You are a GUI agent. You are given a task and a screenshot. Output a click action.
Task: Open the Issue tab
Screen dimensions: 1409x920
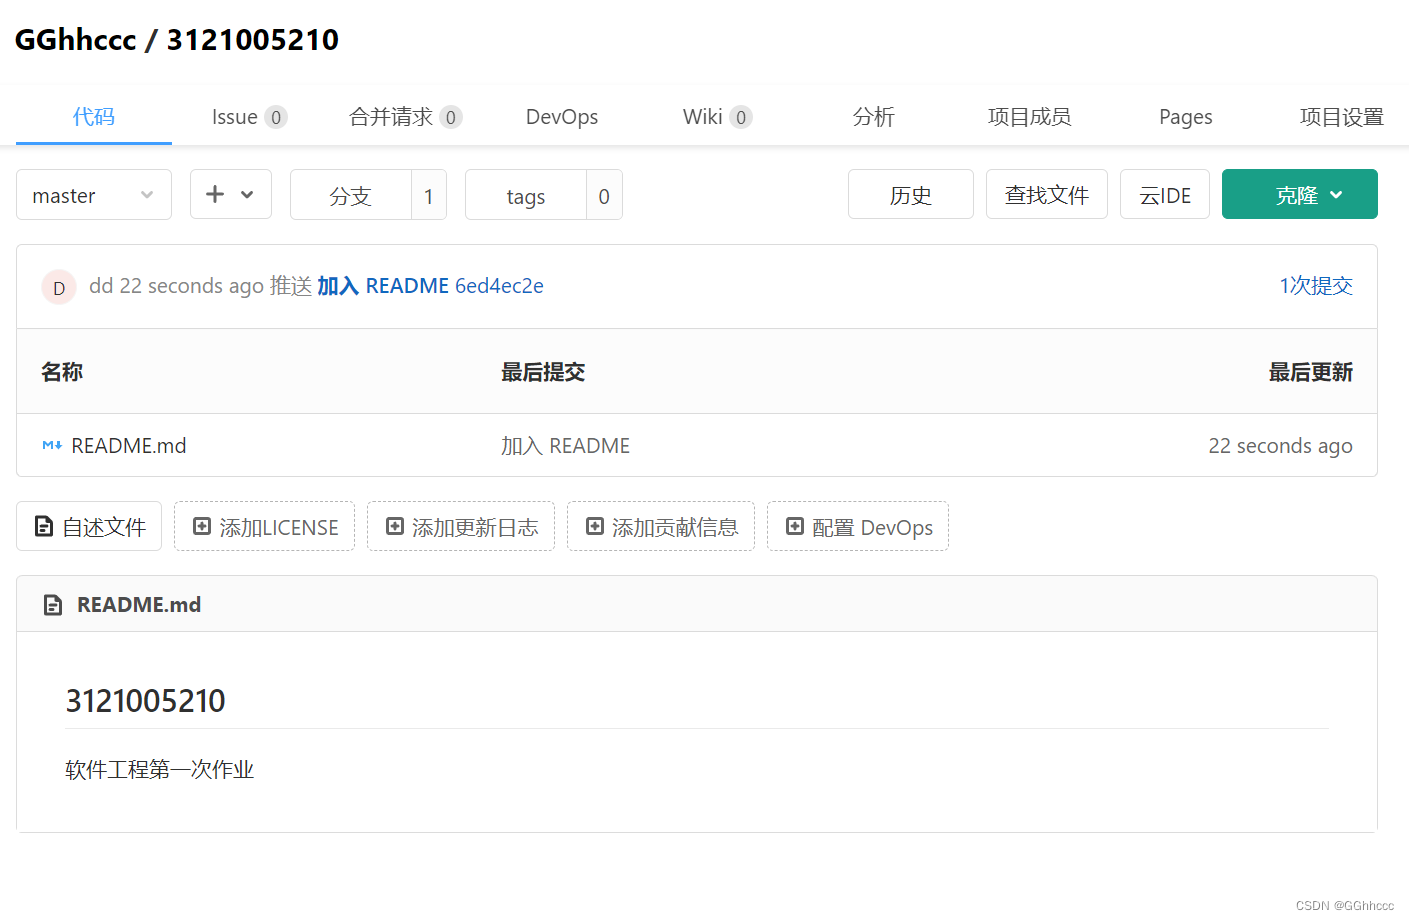coord(249,117)
